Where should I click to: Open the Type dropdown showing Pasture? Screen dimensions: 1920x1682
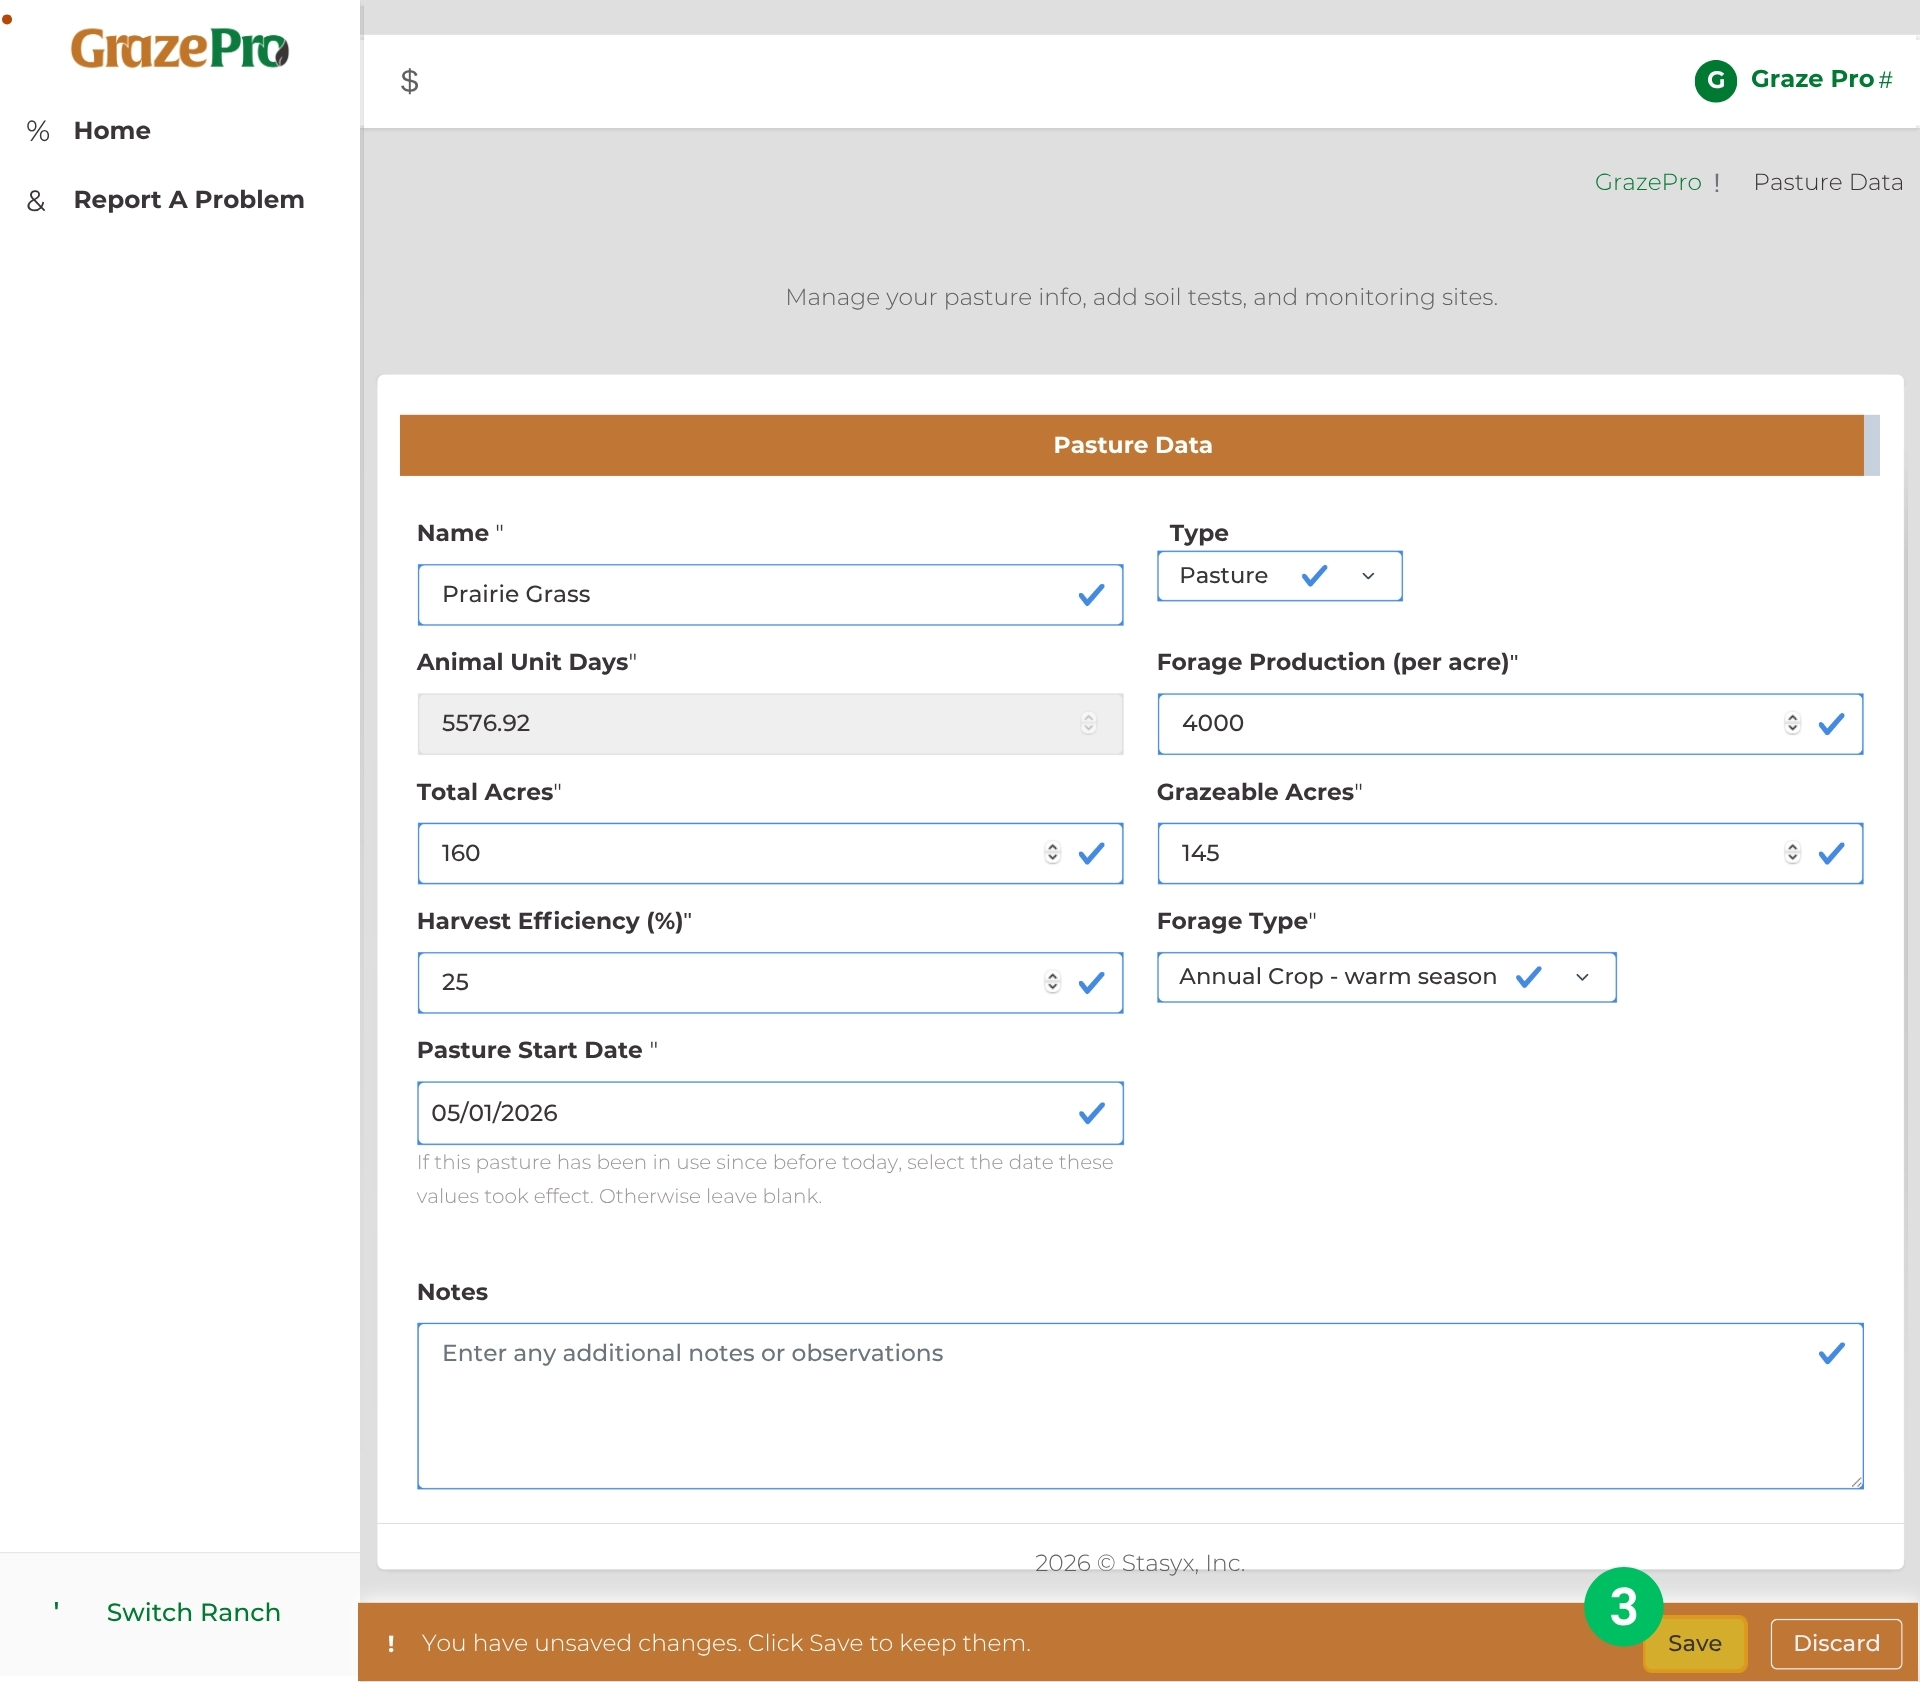coord(1279,576)
